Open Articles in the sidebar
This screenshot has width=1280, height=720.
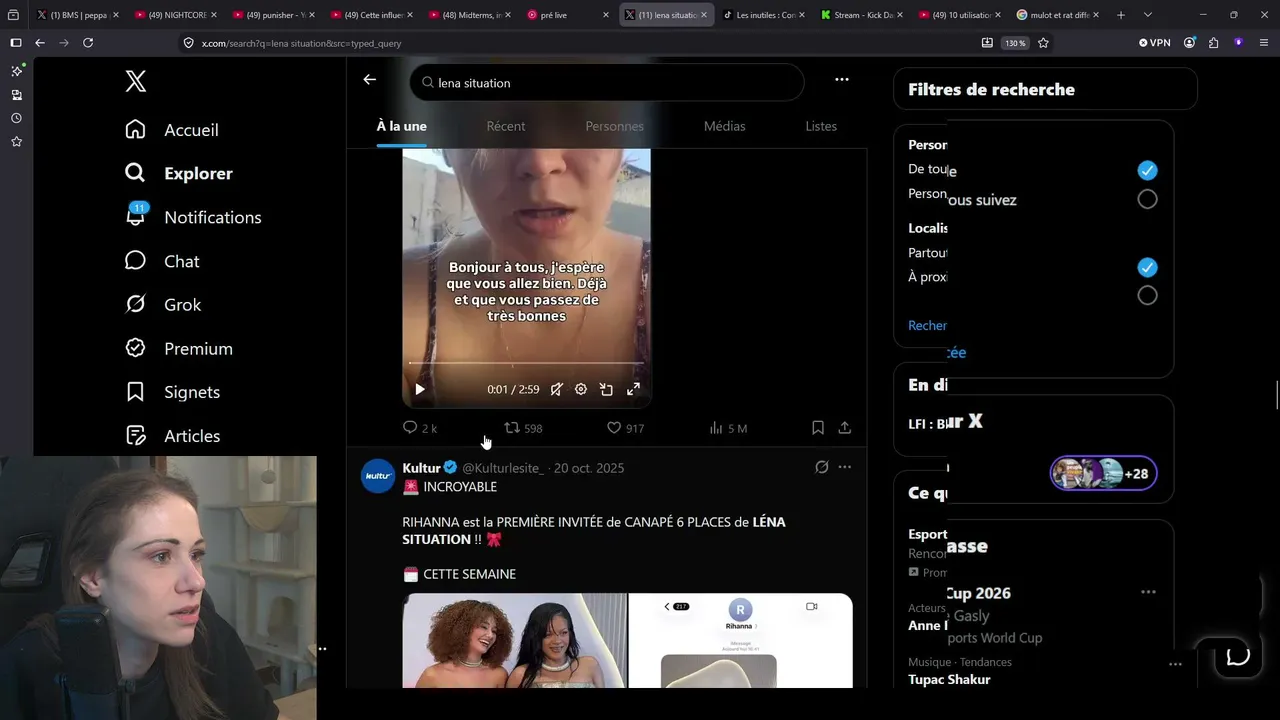point(172,436)
